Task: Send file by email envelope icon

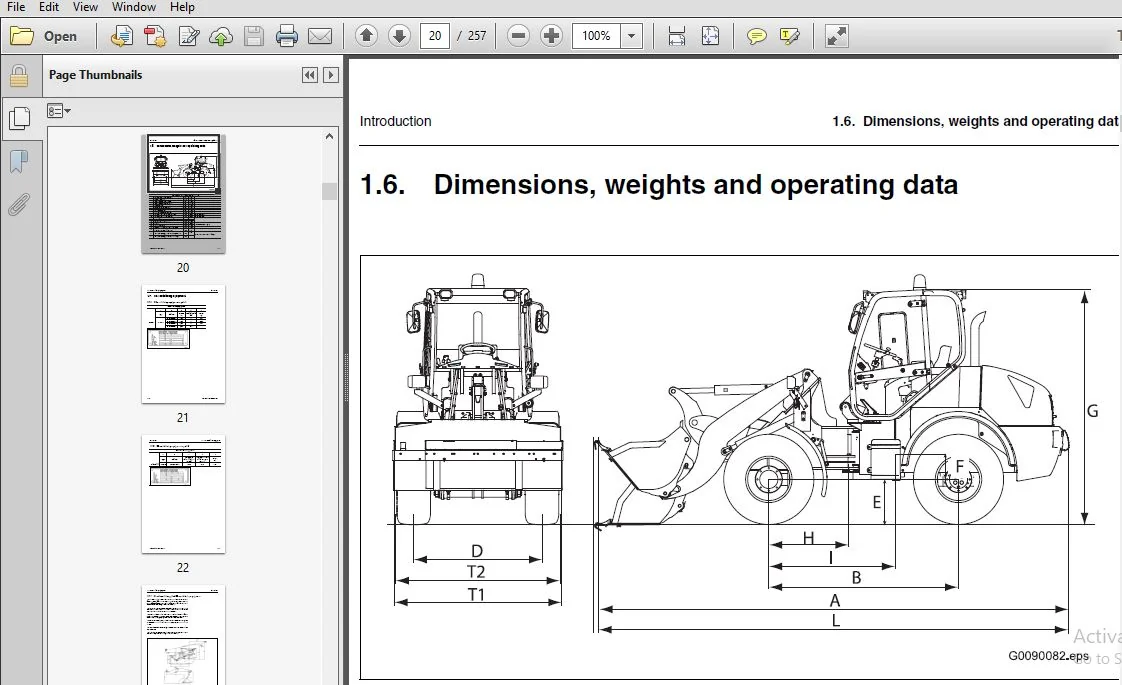Action: 320,36
